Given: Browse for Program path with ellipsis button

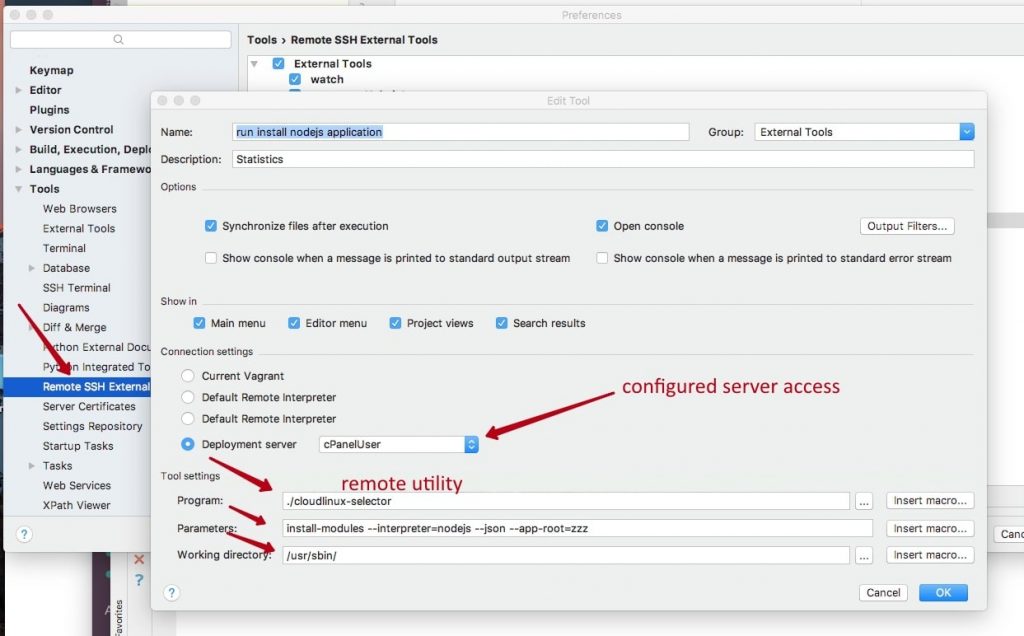Looking at the screenshot, I should (x=865, y=501).
